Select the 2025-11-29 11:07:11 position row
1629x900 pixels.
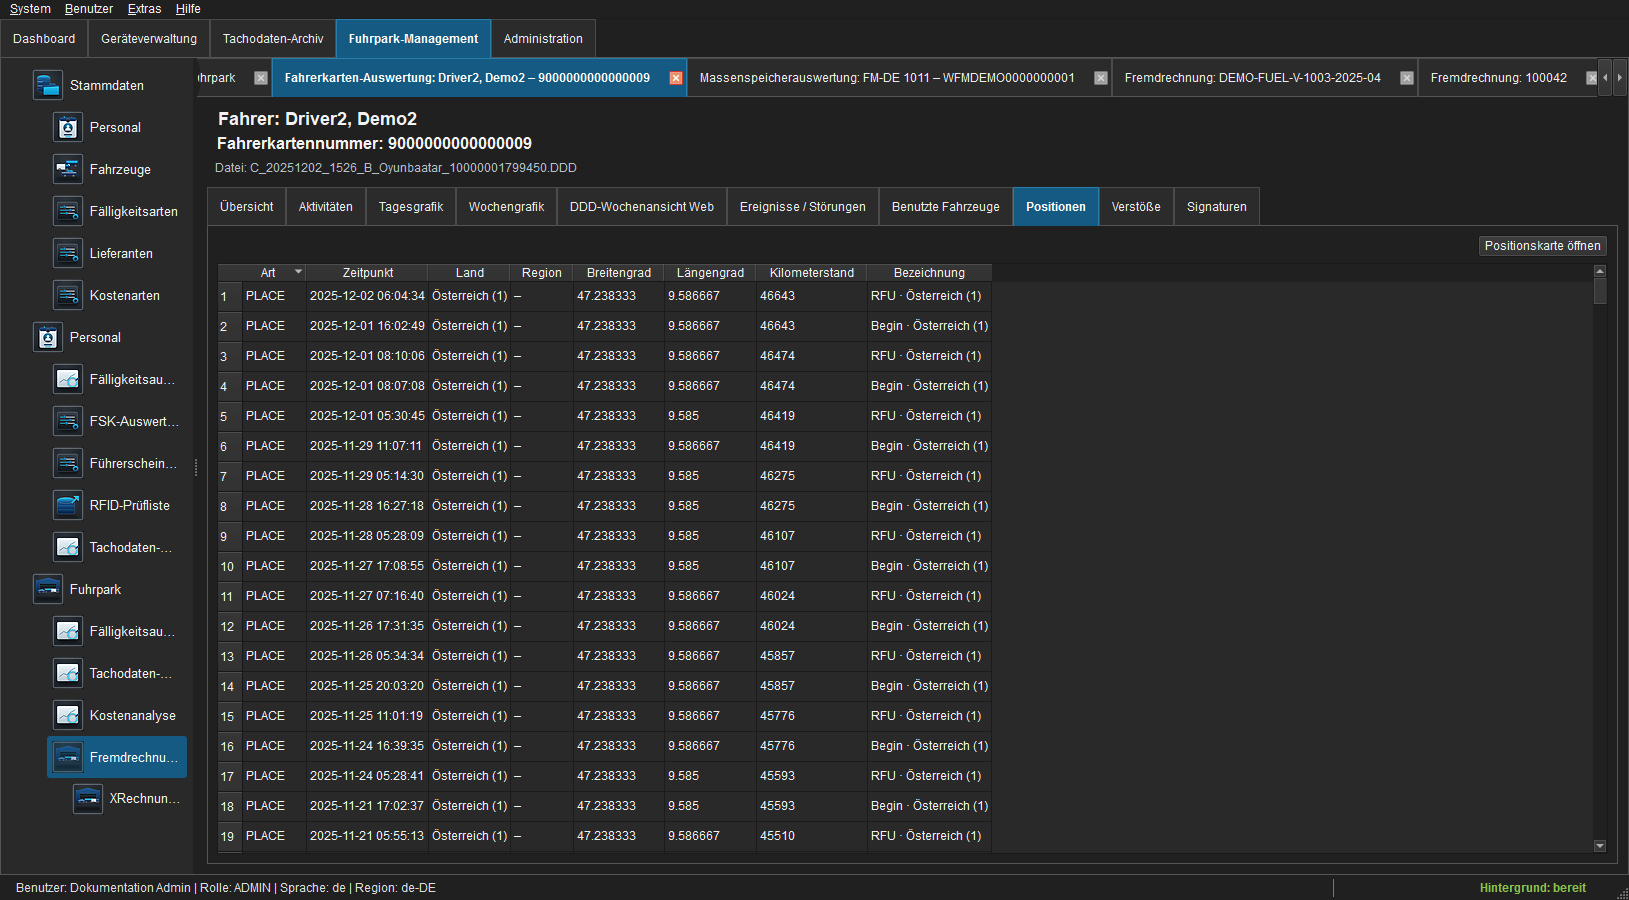coord(605,446)
